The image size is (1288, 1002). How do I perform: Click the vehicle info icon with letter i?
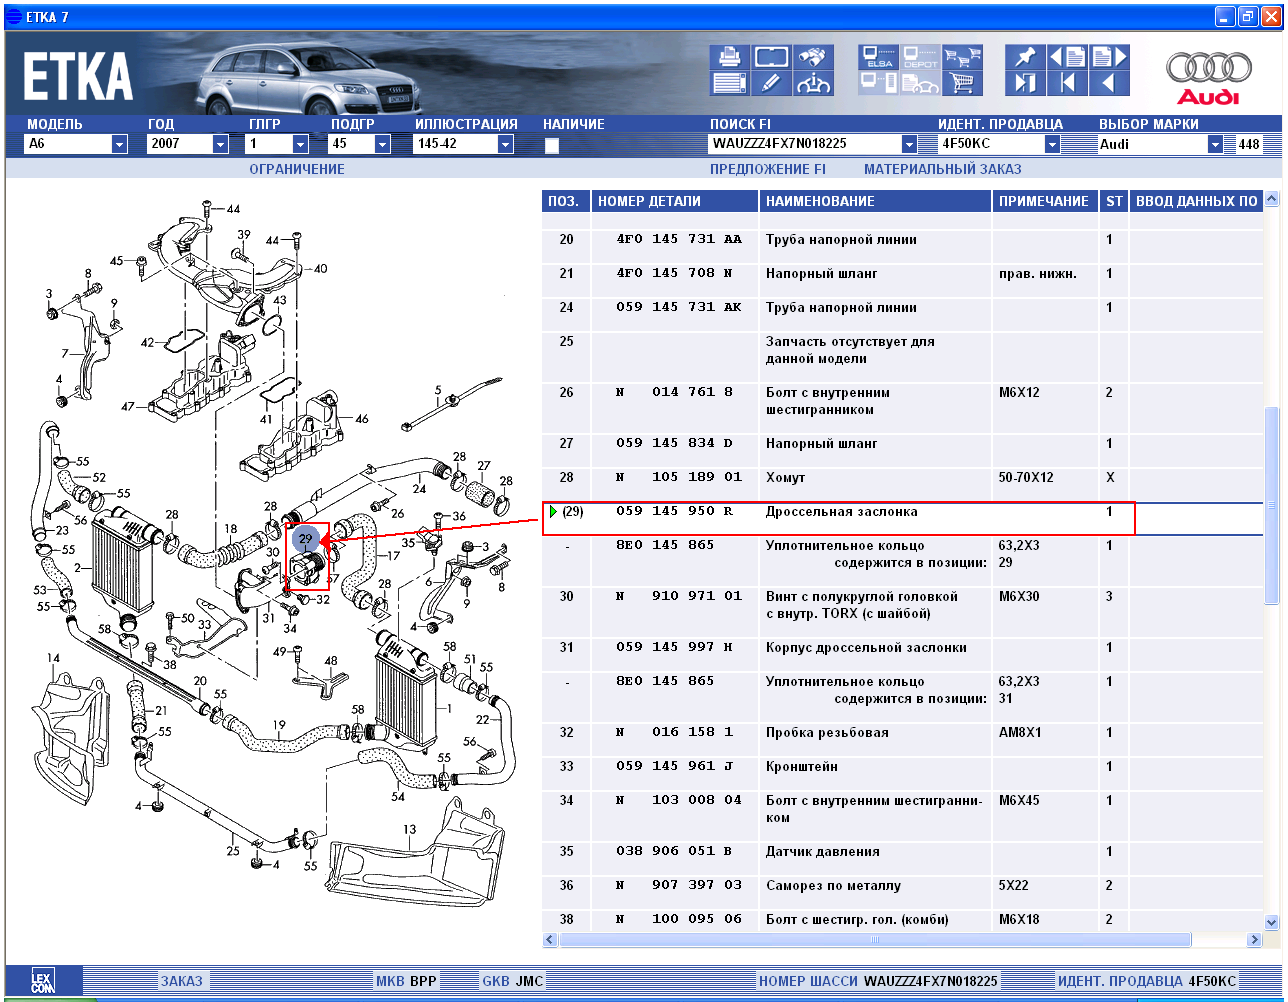tap(814, 84)
